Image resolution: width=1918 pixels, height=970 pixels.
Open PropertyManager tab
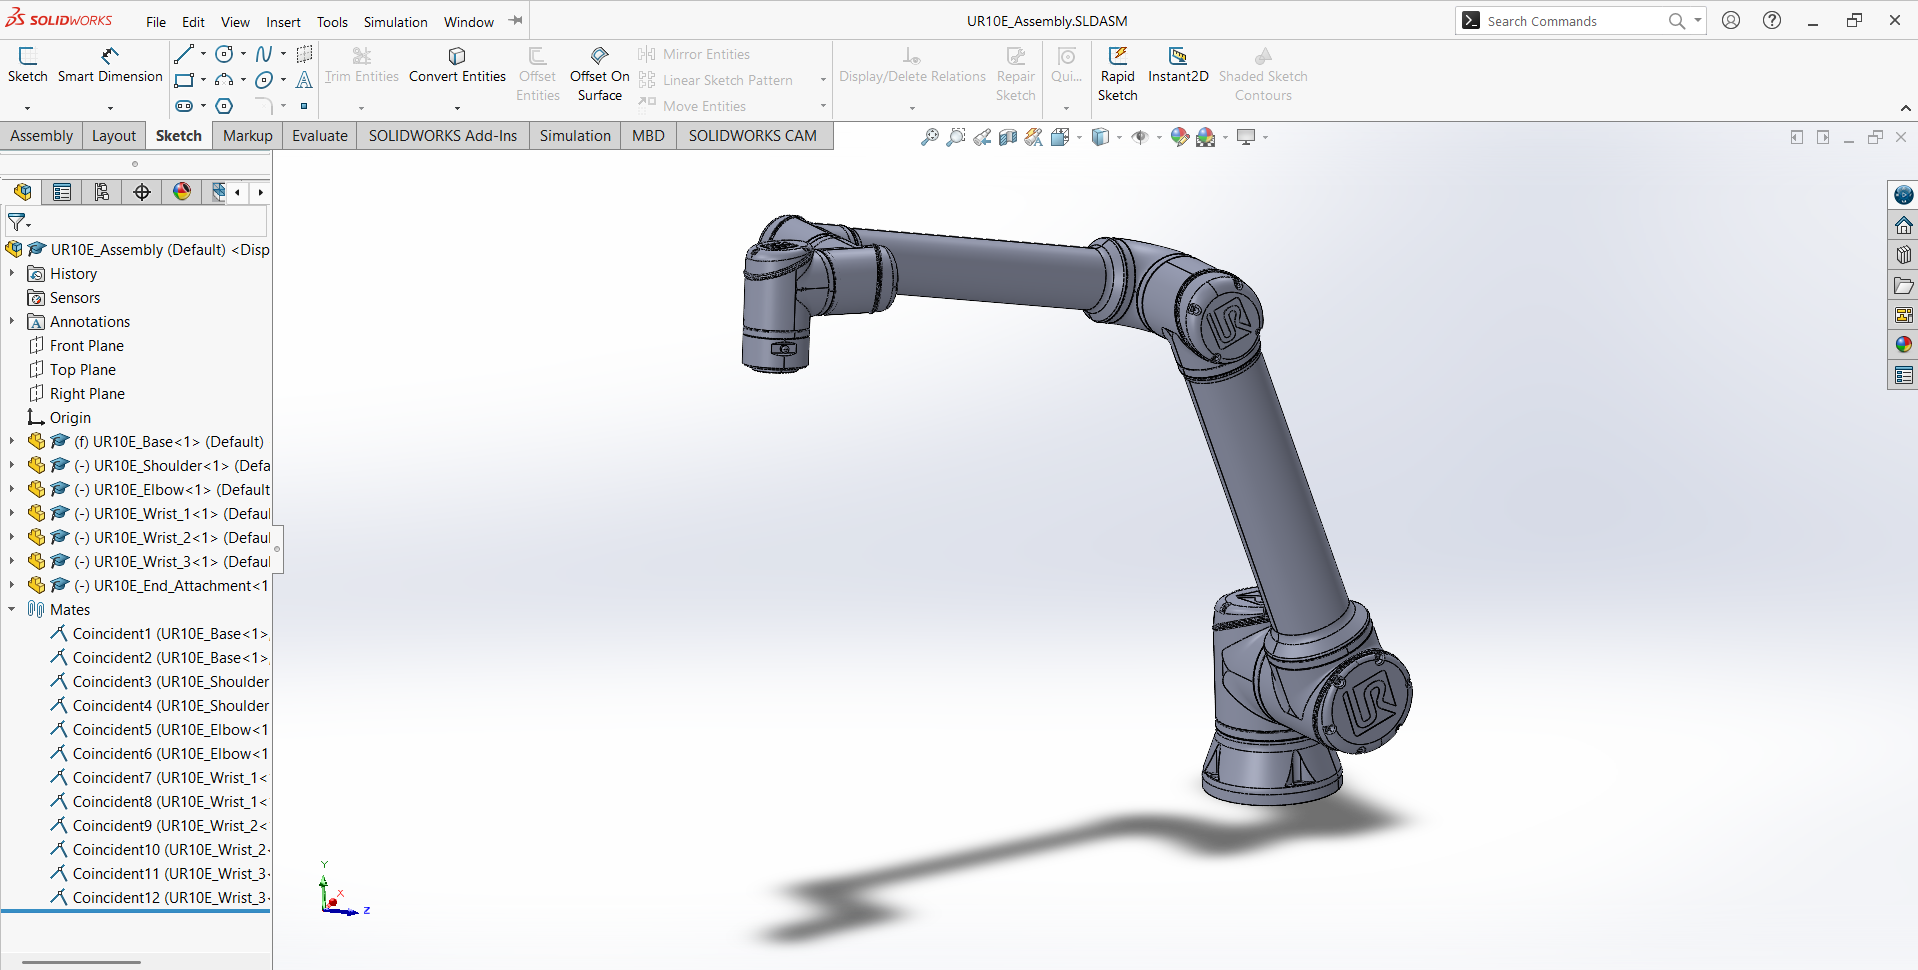[62, 192]
